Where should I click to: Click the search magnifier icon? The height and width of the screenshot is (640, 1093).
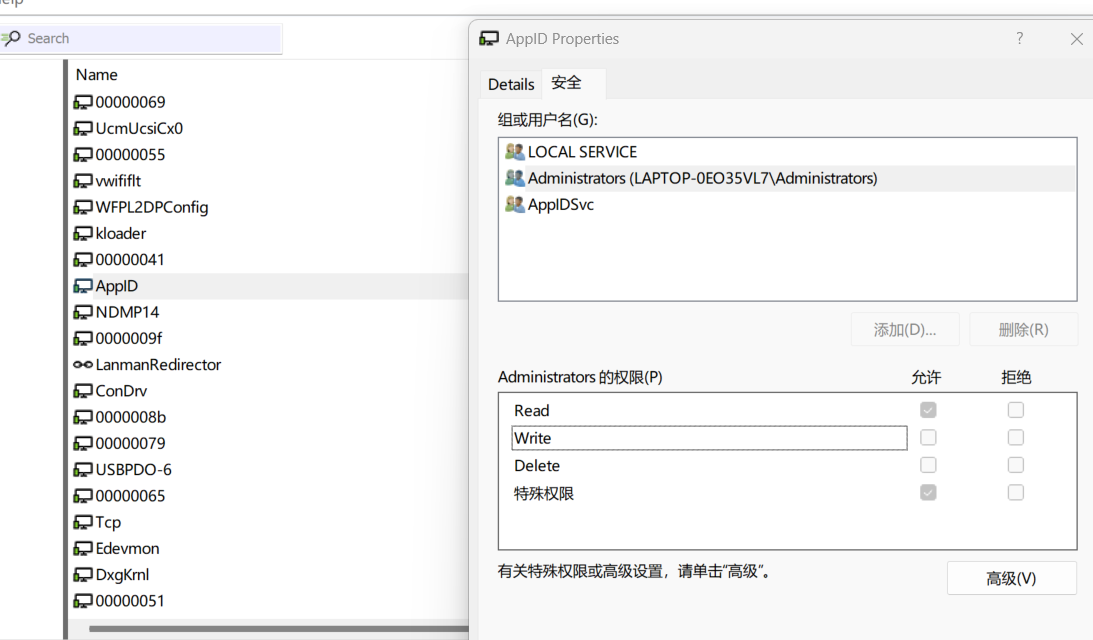12,38
